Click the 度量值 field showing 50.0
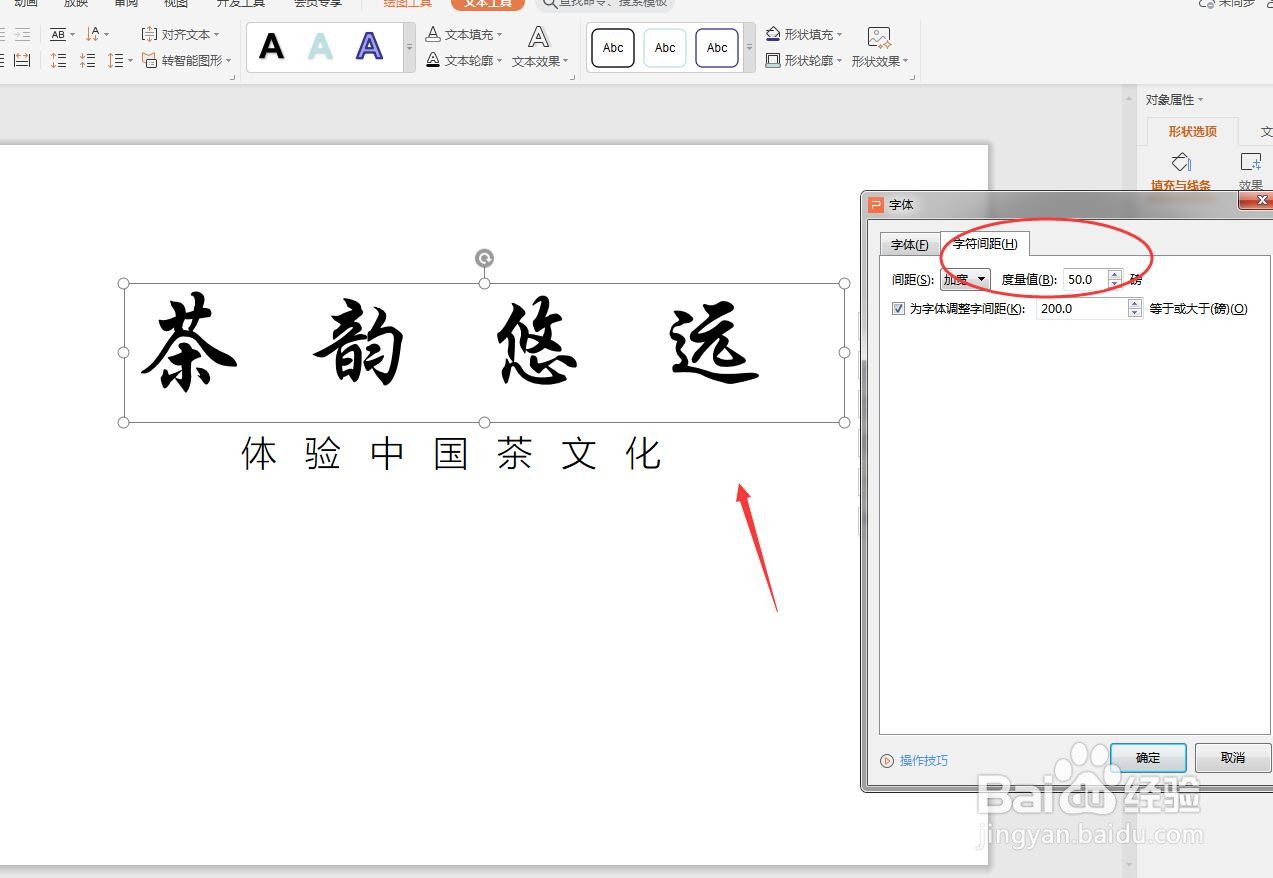This screenshot has width=1273, height=878. [x=1085, y=280]
